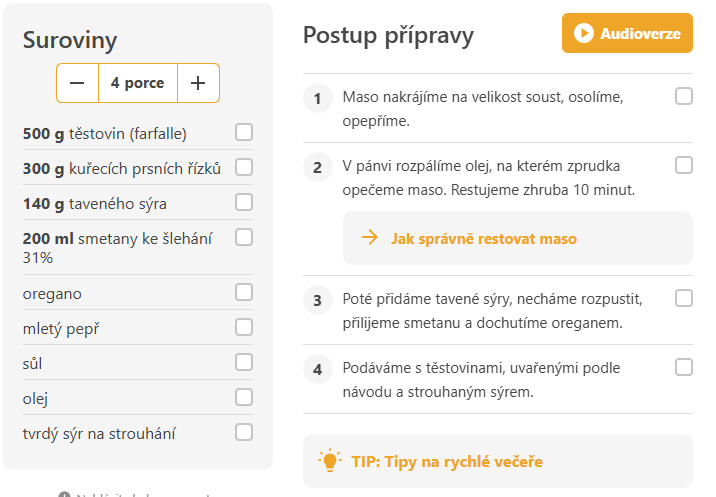This screenshot has width=716, height=497.
Task: Tick the step 3 completion checkbox
Action: point(684,298)
